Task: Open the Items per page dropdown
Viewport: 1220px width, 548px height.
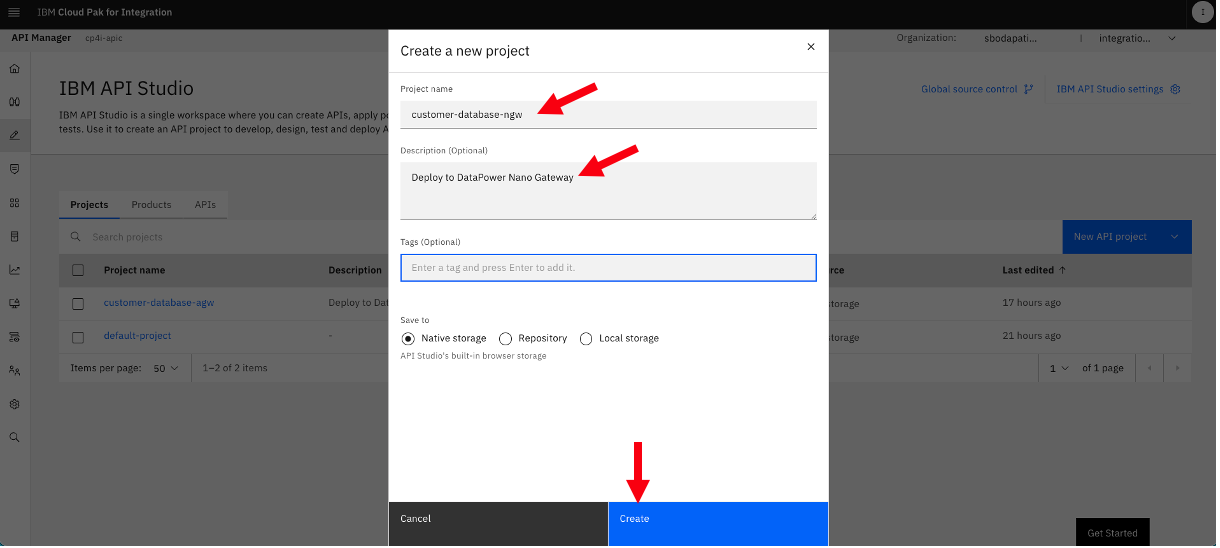Action: tap(166, 368)
